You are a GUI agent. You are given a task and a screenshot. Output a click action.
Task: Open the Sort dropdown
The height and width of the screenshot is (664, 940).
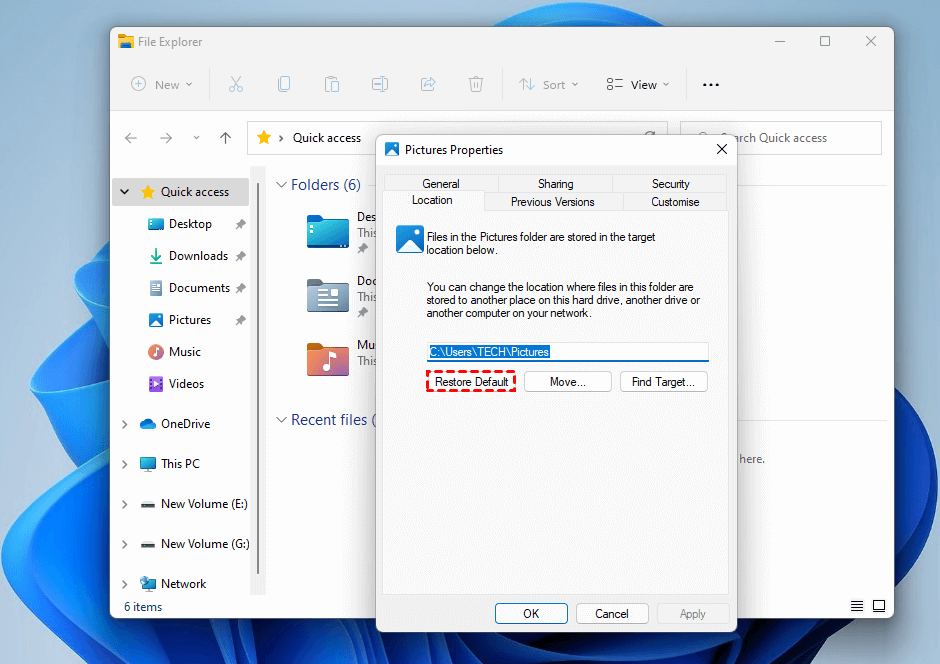tap(549, 85)
